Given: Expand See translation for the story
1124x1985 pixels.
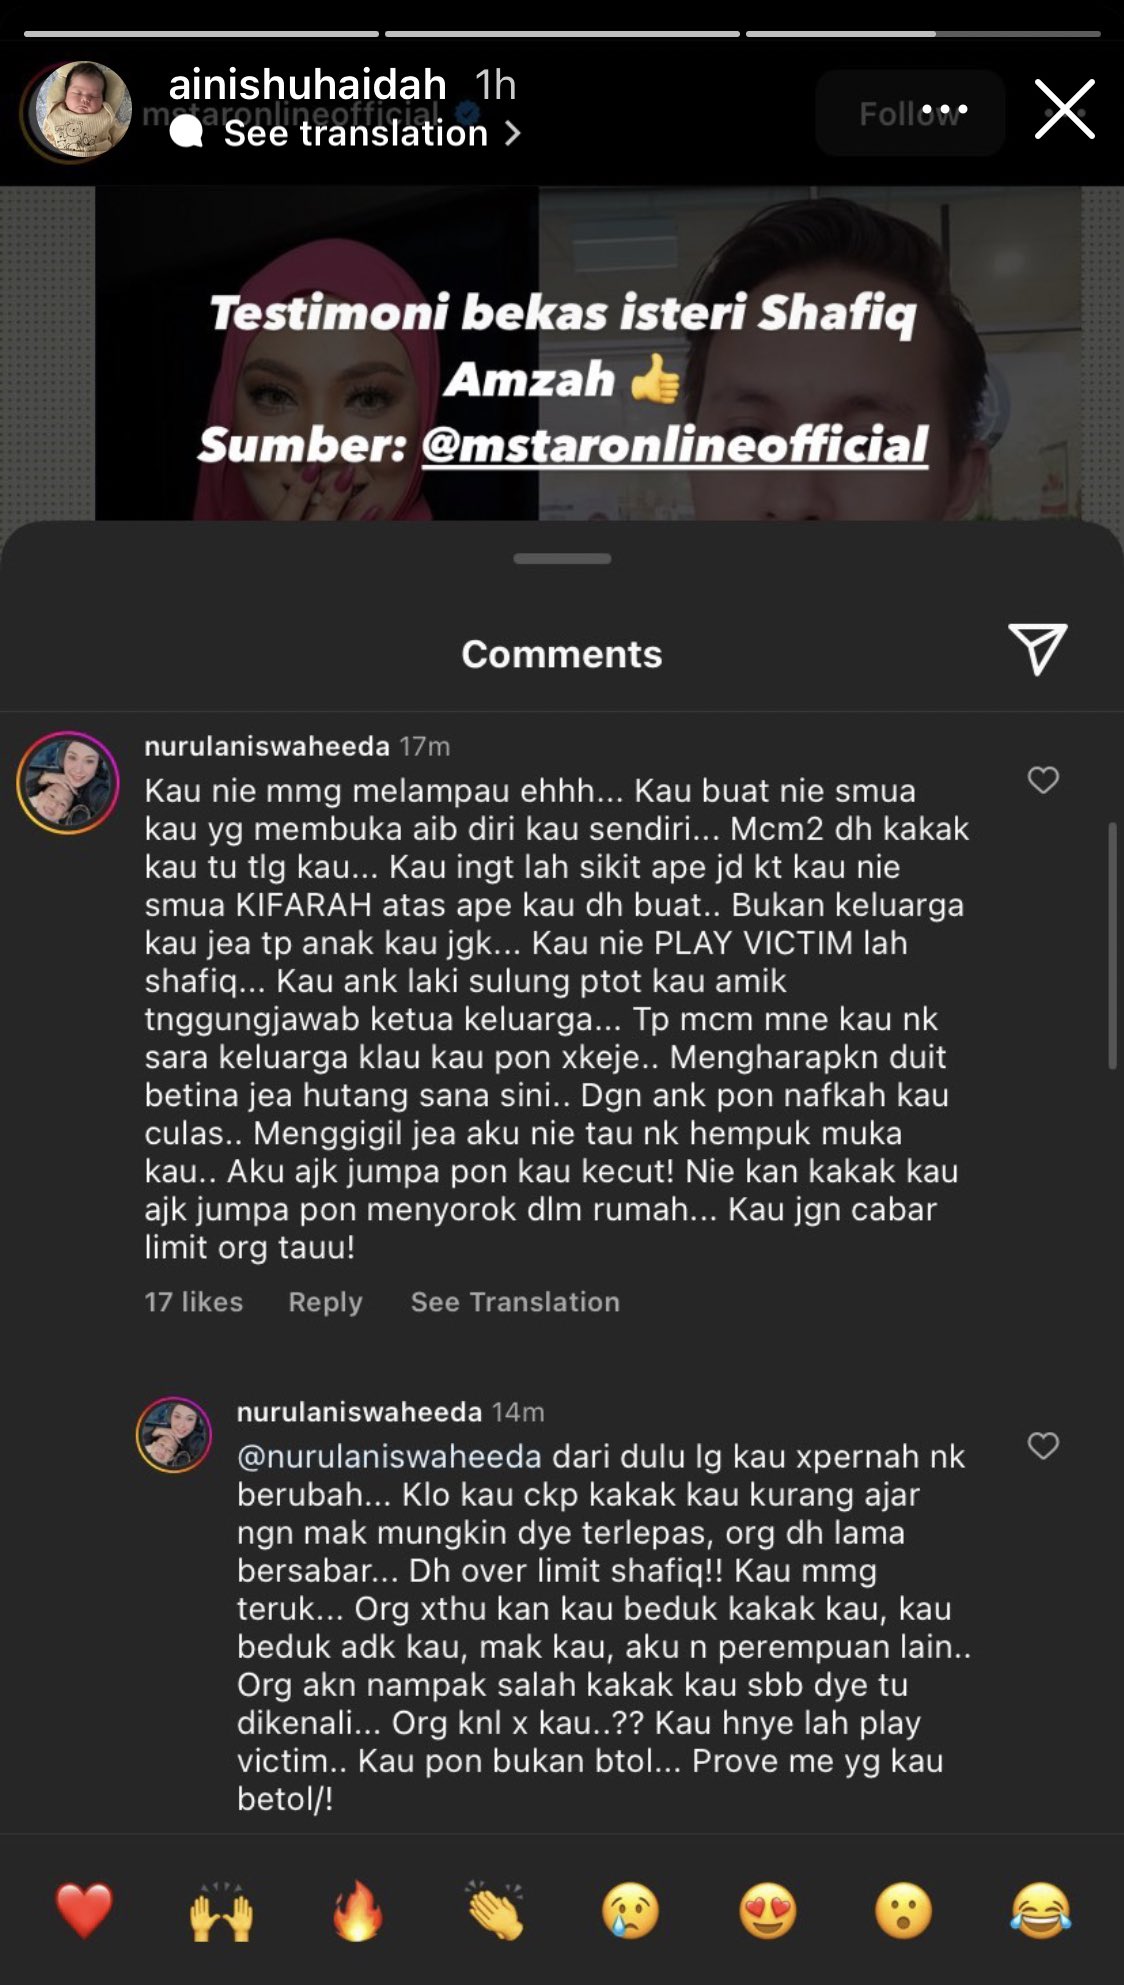Looking at the screenshot, I should point(356,133).
